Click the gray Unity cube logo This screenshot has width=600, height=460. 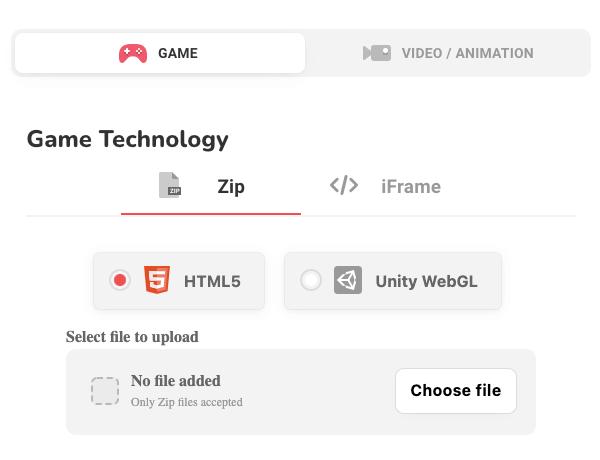click(348, 280)
